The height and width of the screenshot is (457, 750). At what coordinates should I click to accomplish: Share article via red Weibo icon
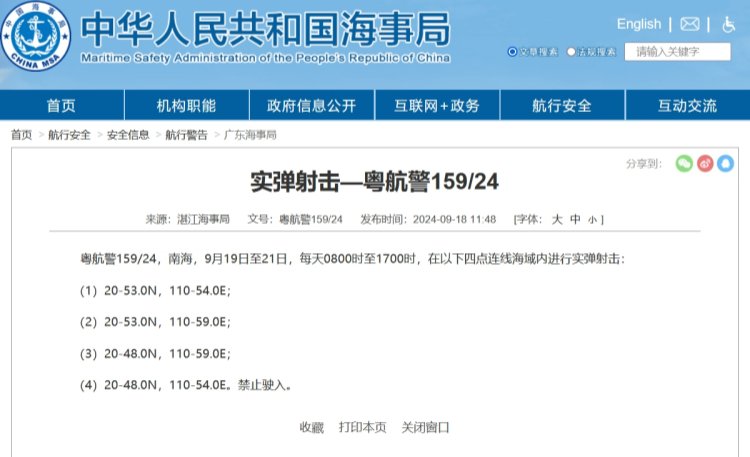[x=705, y=163]
